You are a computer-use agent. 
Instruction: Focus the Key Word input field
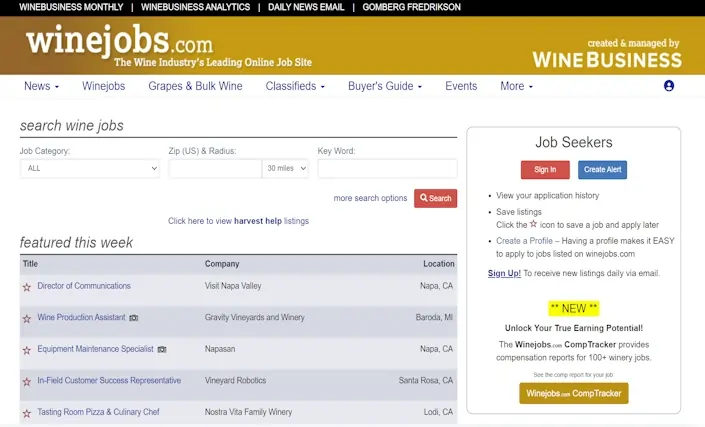[x=387, y=169]
